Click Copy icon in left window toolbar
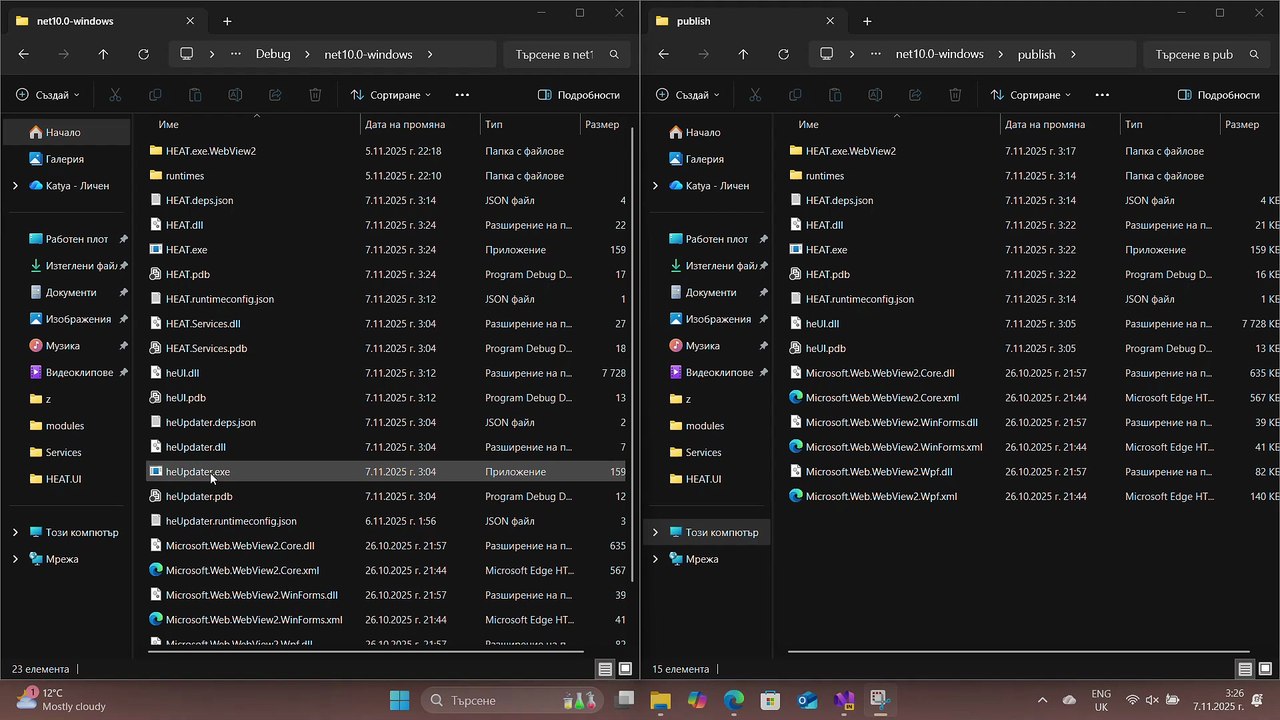The width and height of the screenshot is (1280, 720). click(155, 95)
